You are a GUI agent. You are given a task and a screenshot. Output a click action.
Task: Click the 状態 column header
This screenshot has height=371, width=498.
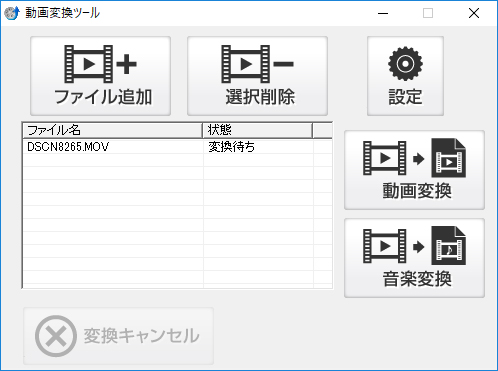coord(258,130)
